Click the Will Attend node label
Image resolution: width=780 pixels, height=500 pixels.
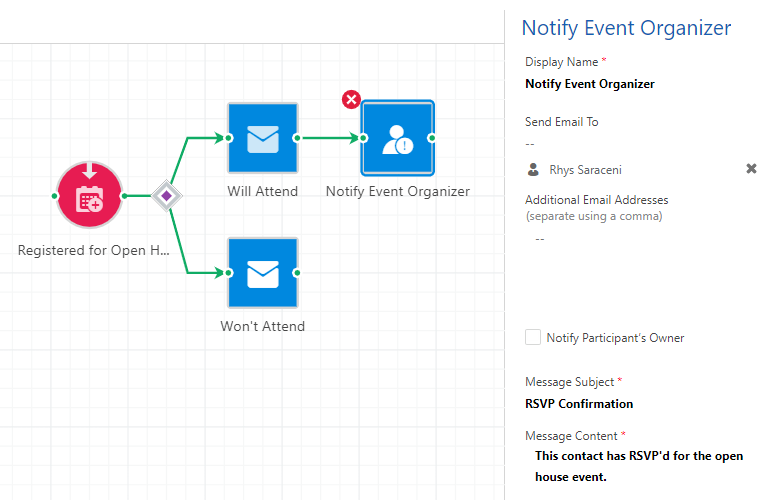pos(263,192)
